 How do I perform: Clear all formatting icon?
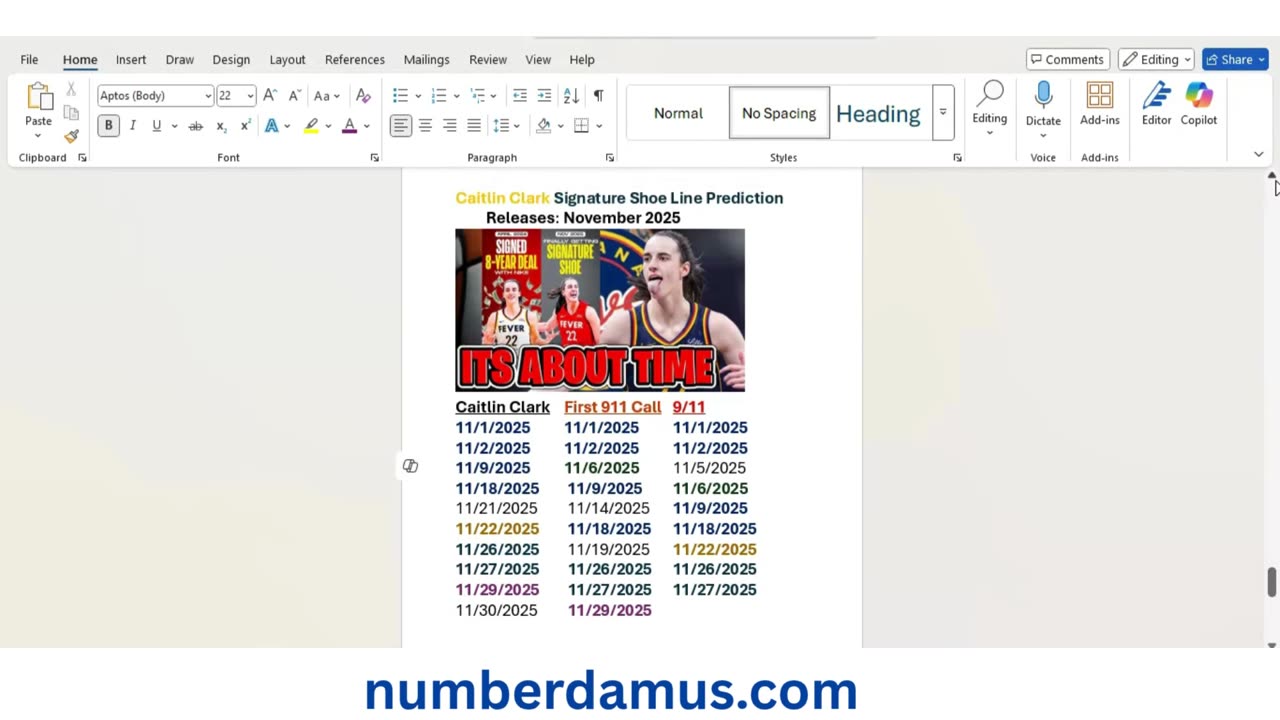click(x=363, y=95)
